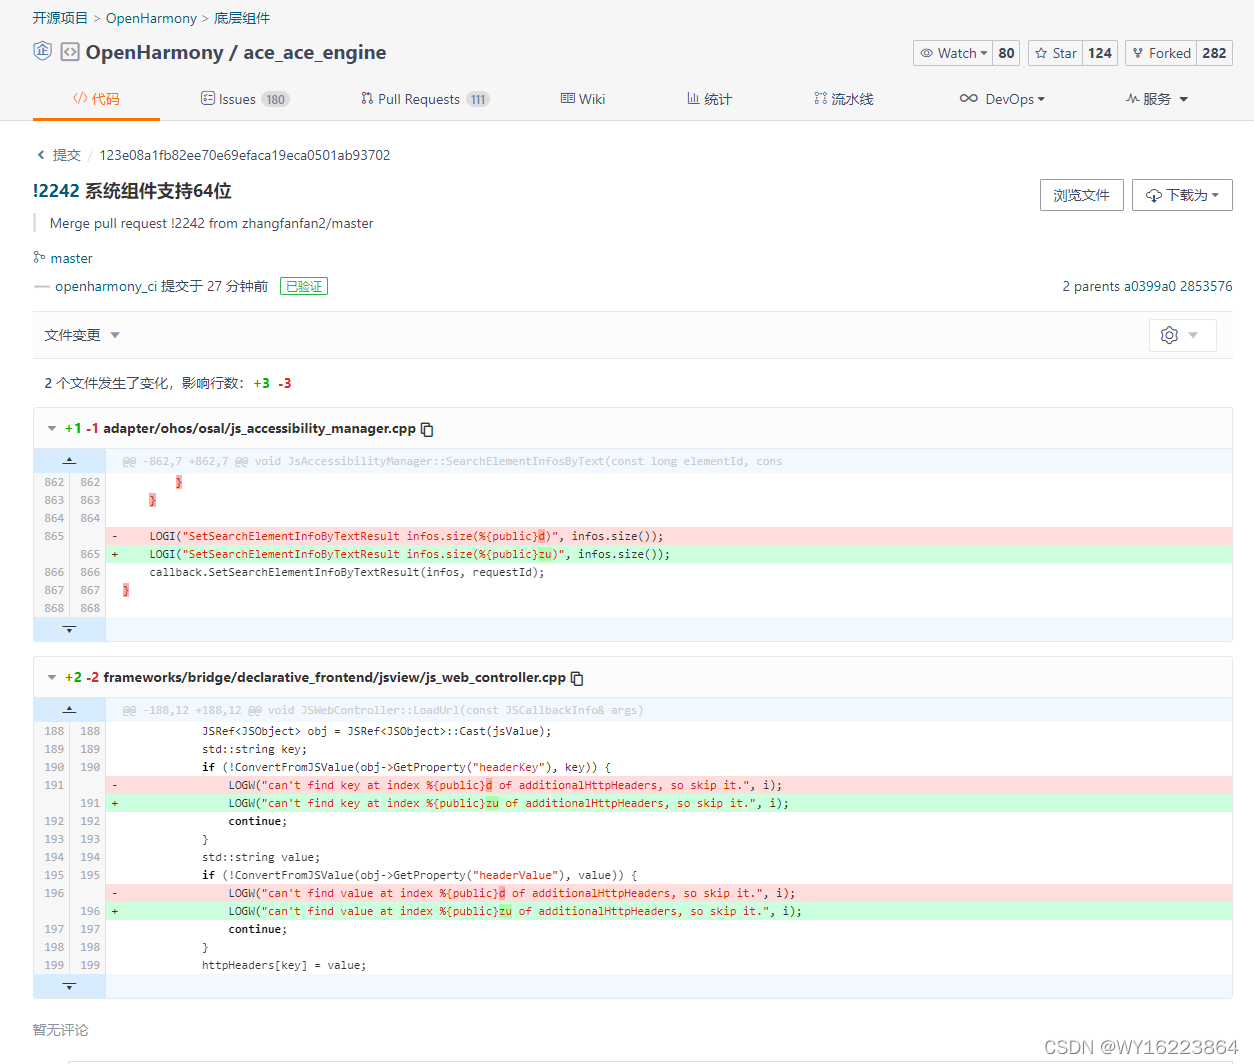Screen dimensions: 1254x1064
Task: Open openharmony_ci author profile
Action: tap(106, 286)
